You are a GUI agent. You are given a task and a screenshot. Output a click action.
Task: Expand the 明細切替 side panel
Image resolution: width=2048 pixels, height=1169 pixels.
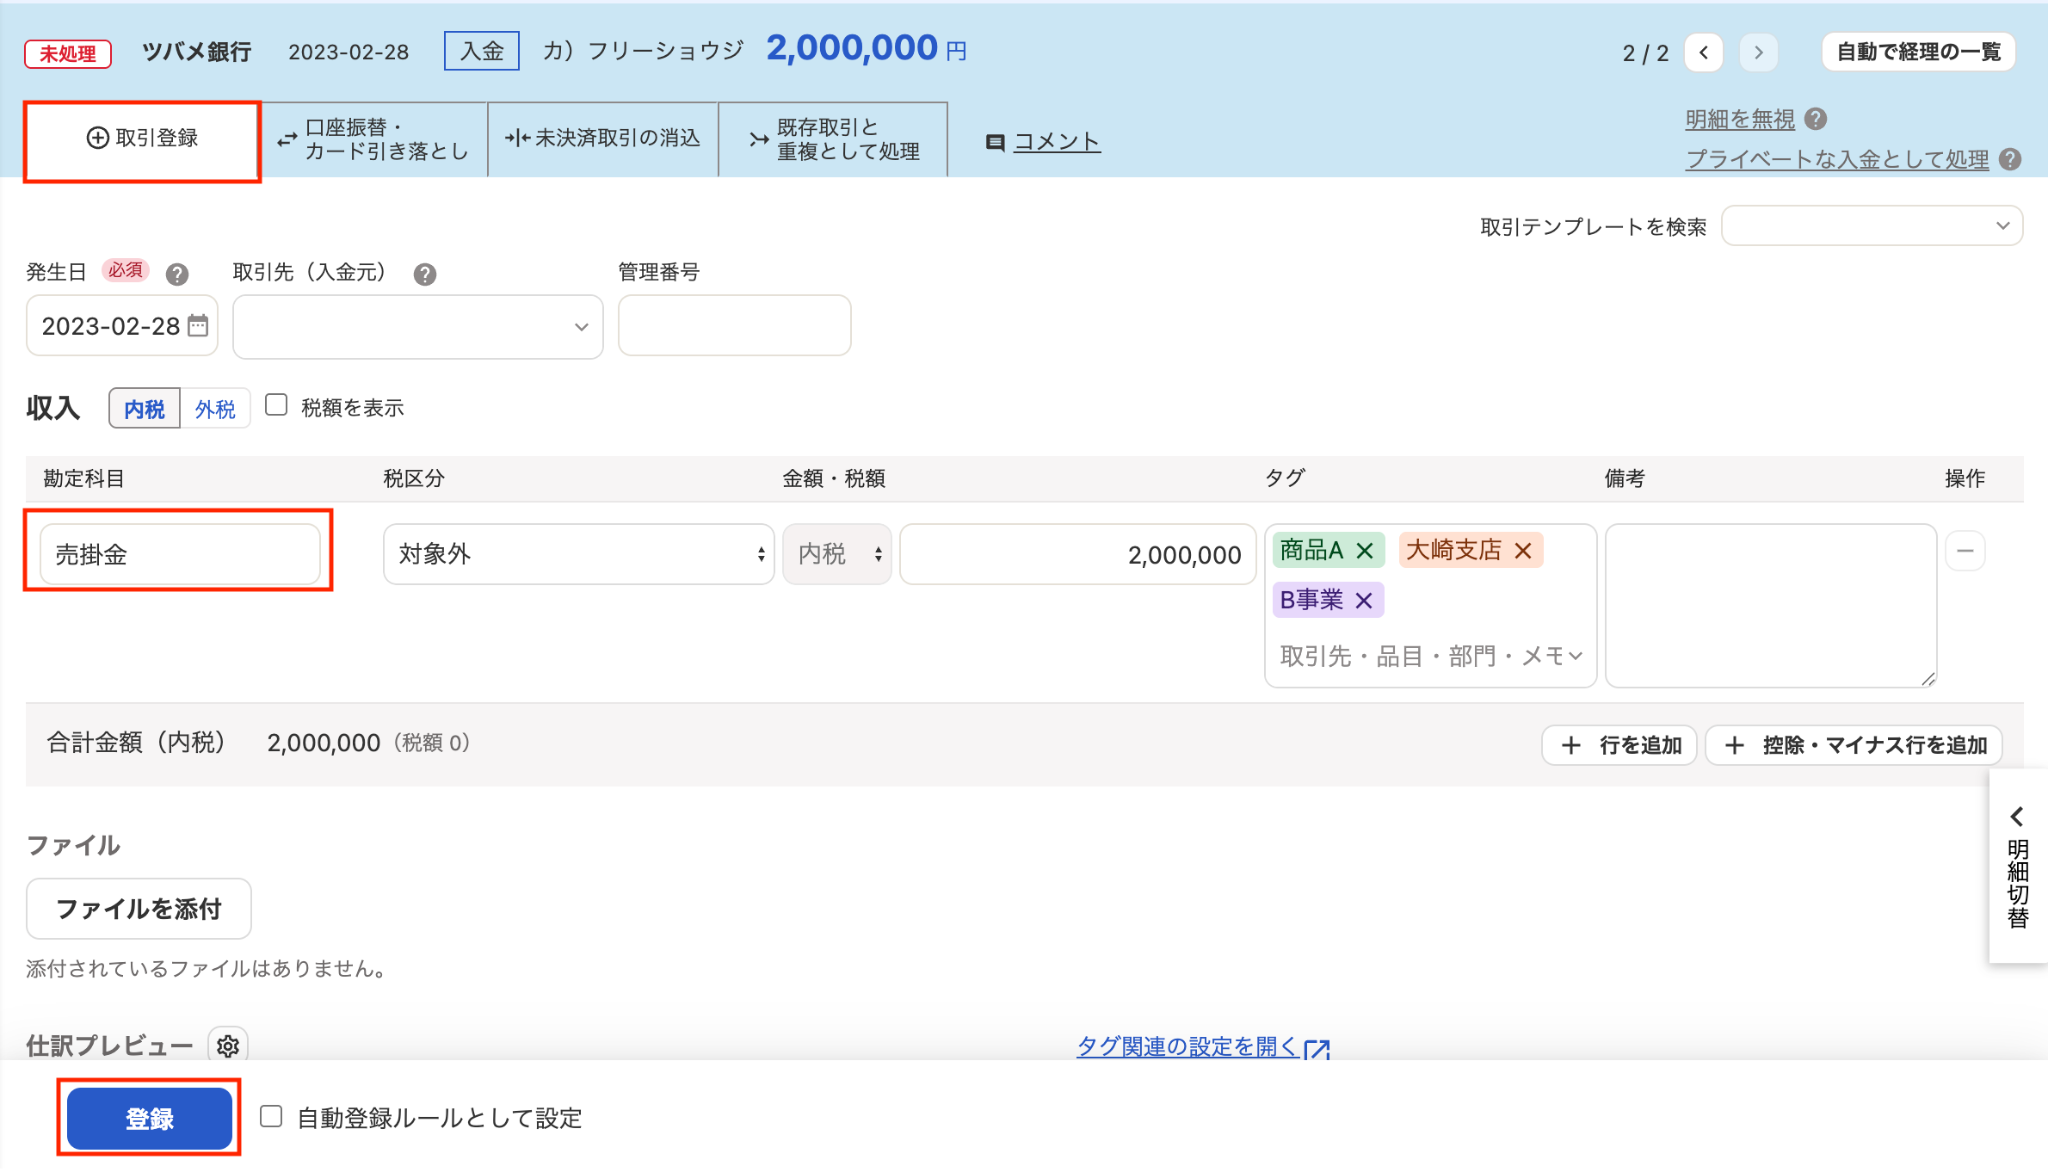tap(2018, 866)
